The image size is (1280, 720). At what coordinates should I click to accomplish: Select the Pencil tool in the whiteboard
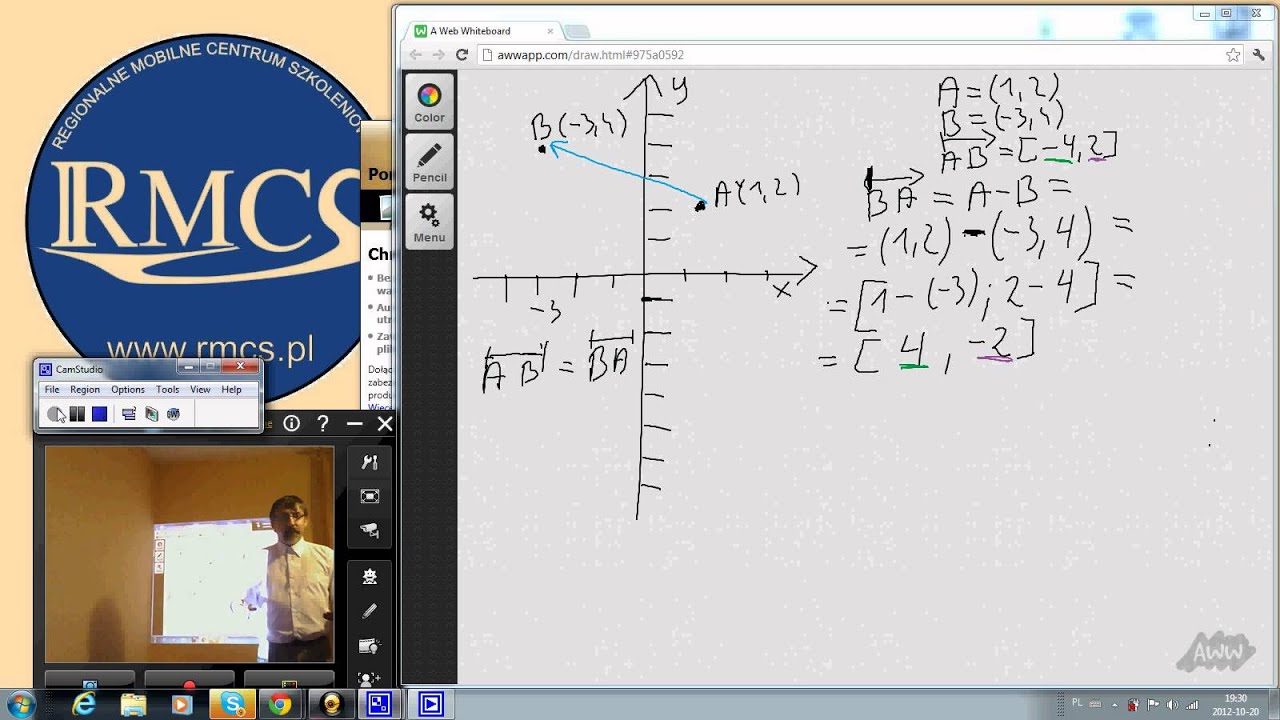(x=429, y=163)
